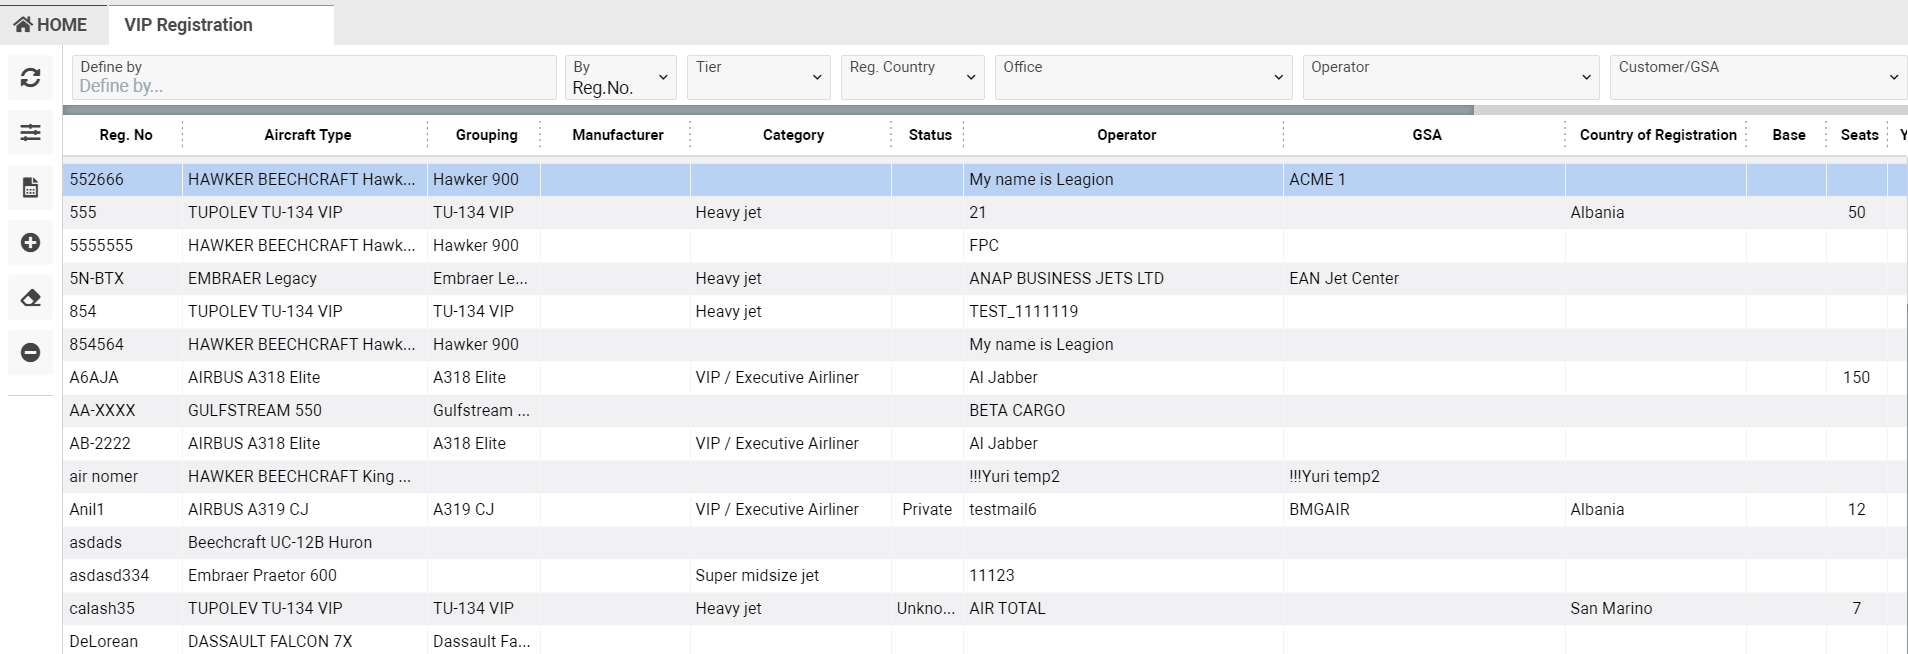Click the spreadsheet export icon
1908x654 pixels.
(x=30, y=187)
